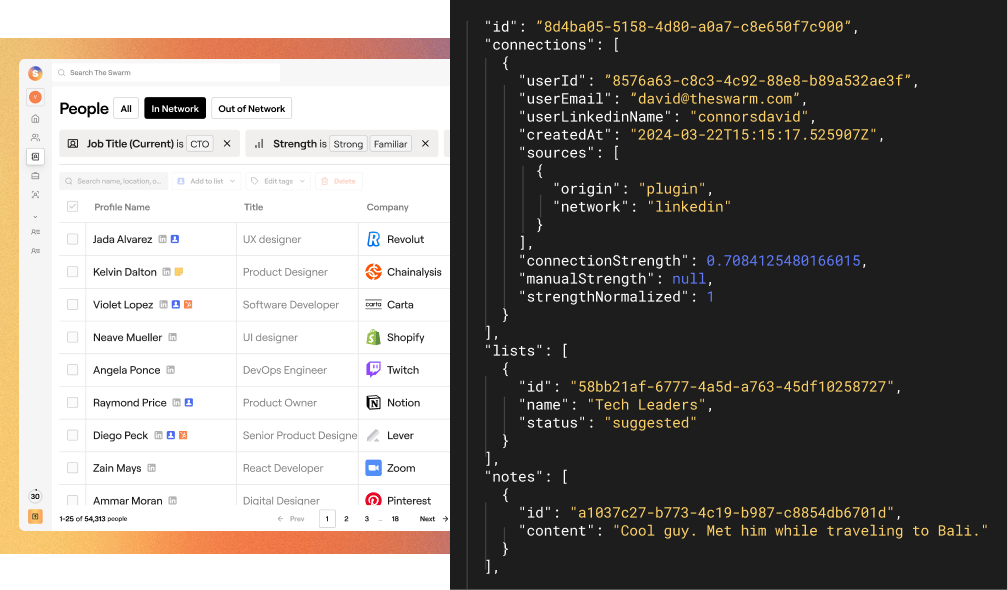Viewport: 1008px width, 590px height.
Task: Click the Delete button in toolbar
Action: [339, 181]
